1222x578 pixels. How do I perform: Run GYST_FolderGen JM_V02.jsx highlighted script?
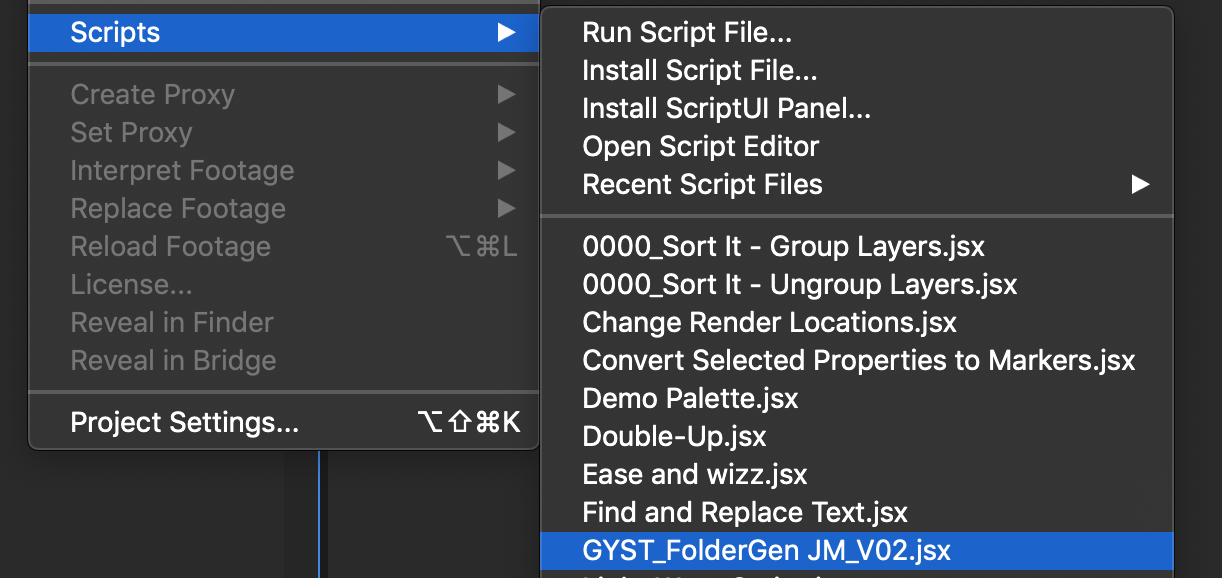tap(857, 551)
